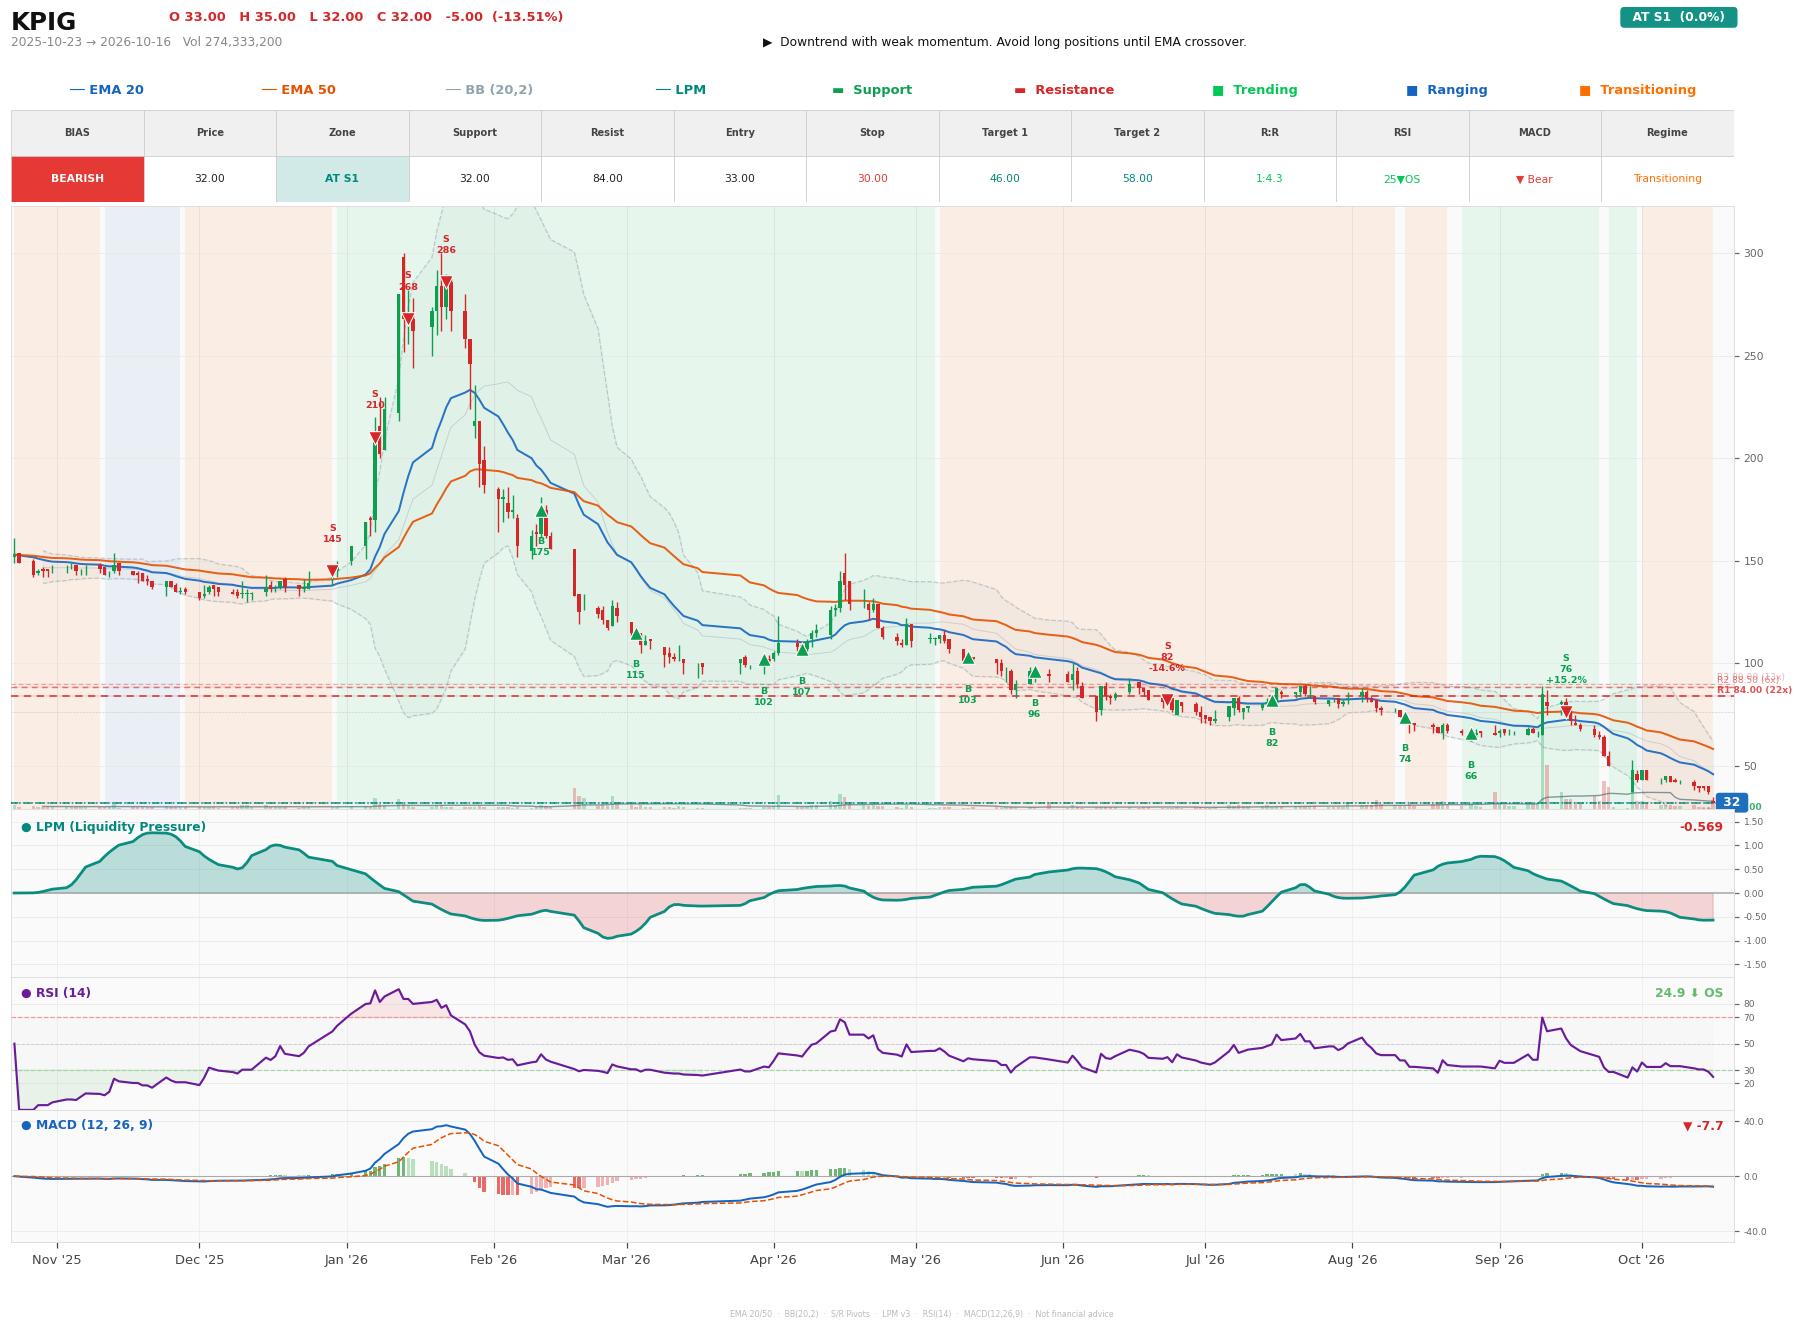This screenshot has height=1330, width=1803.
Task: Click the S 76 +15.2% sell label
Action: coord(1566,669)
